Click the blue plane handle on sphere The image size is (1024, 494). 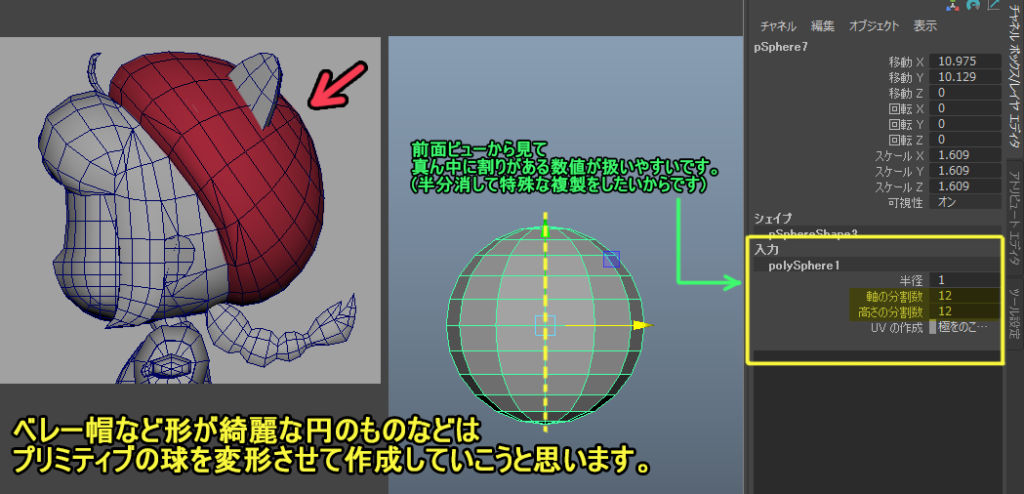(611, 259)
